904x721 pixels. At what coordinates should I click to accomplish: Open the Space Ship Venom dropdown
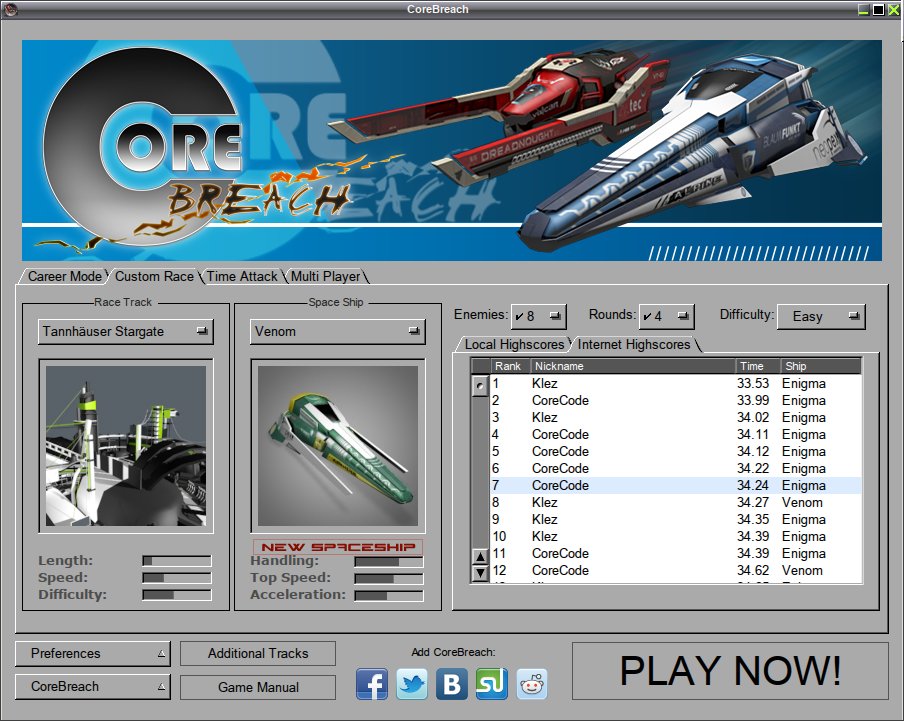pos(338,331)
